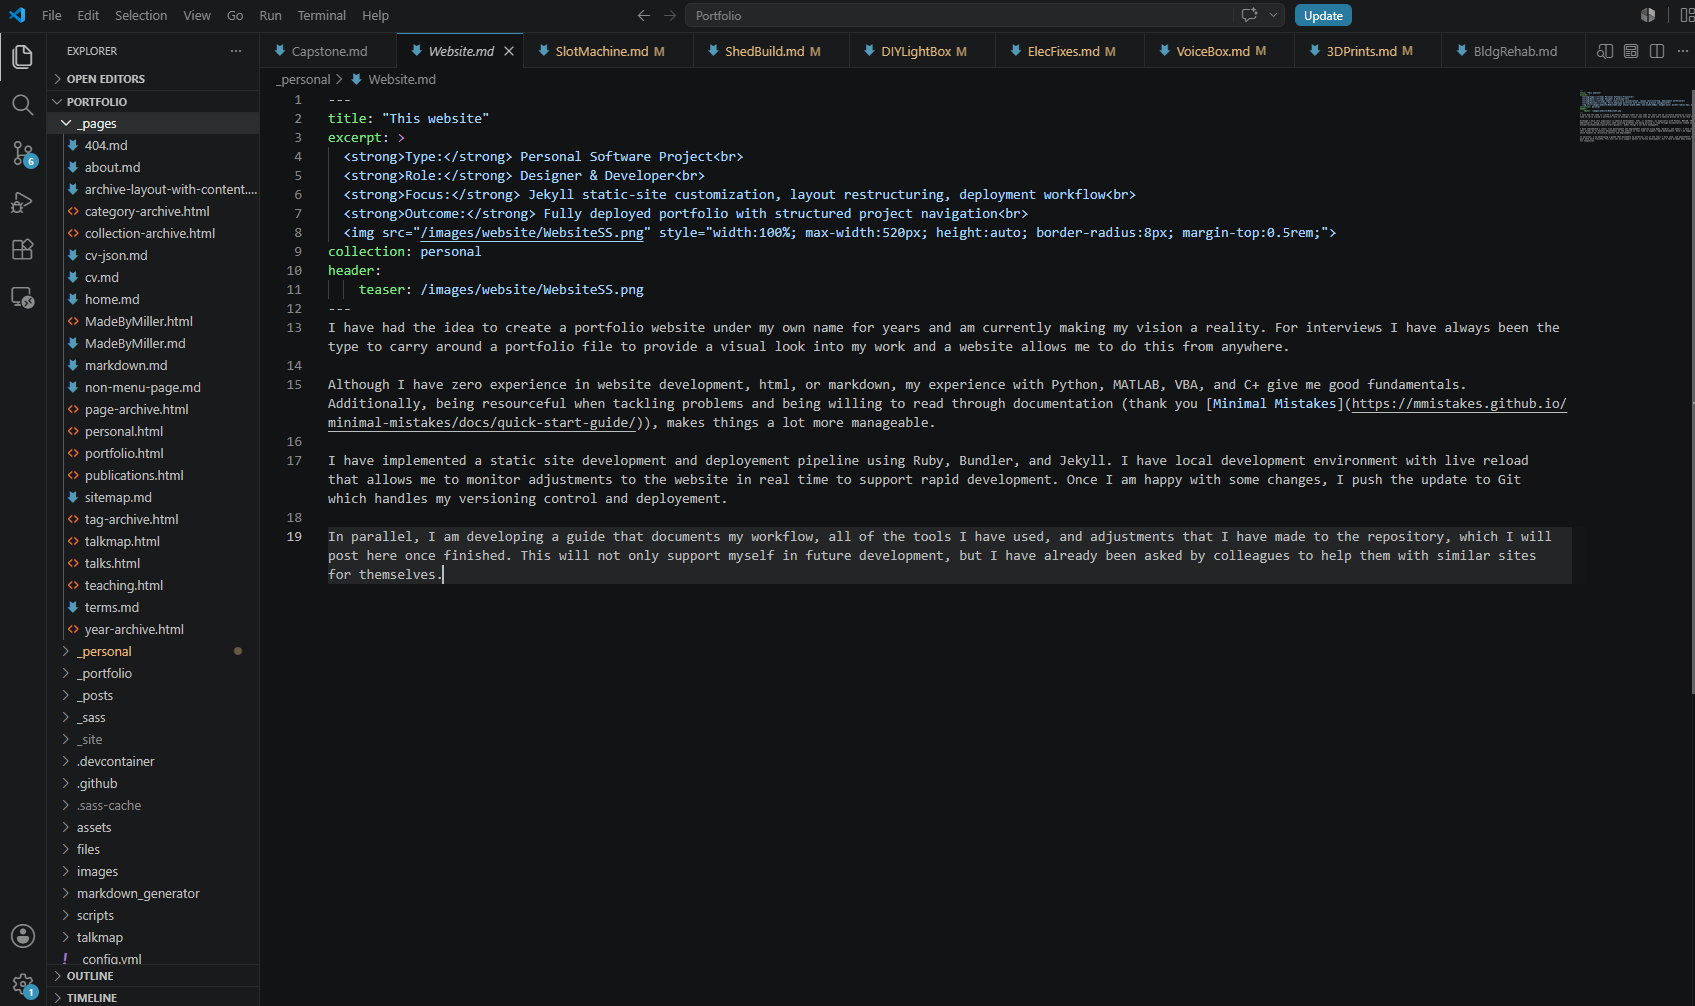Viewport: 1695px width, 1006px height.
Task: Click the breadcrumb markdown icon for Website.md
Action: pyautogui.click(x=356, y=79)
